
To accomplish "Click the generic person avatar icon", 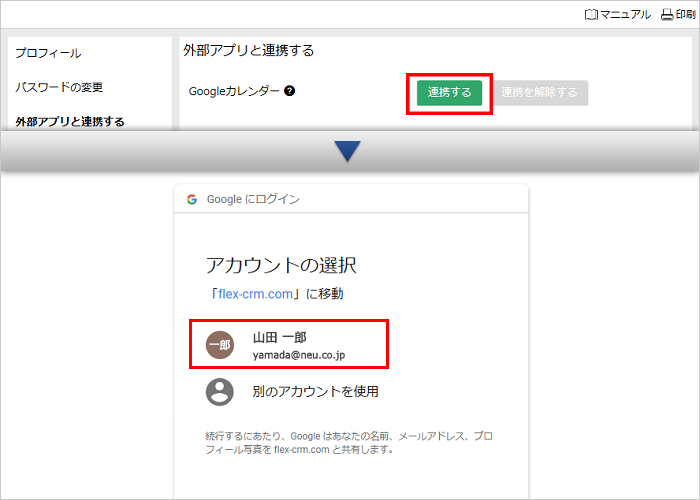I will (220, 392).
